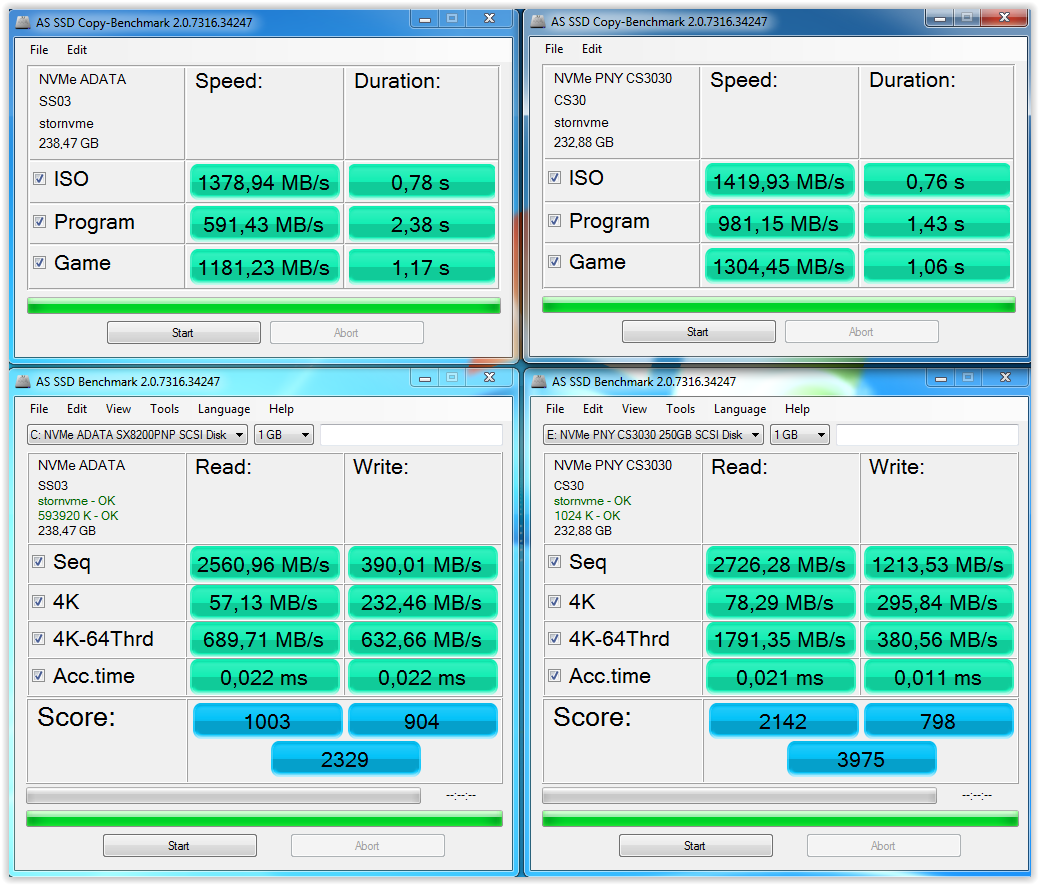Click gray progress bar in ADATA Benchmark window
The height and width of the screenshot is (885, 1039).
click(x=223, y=795)
